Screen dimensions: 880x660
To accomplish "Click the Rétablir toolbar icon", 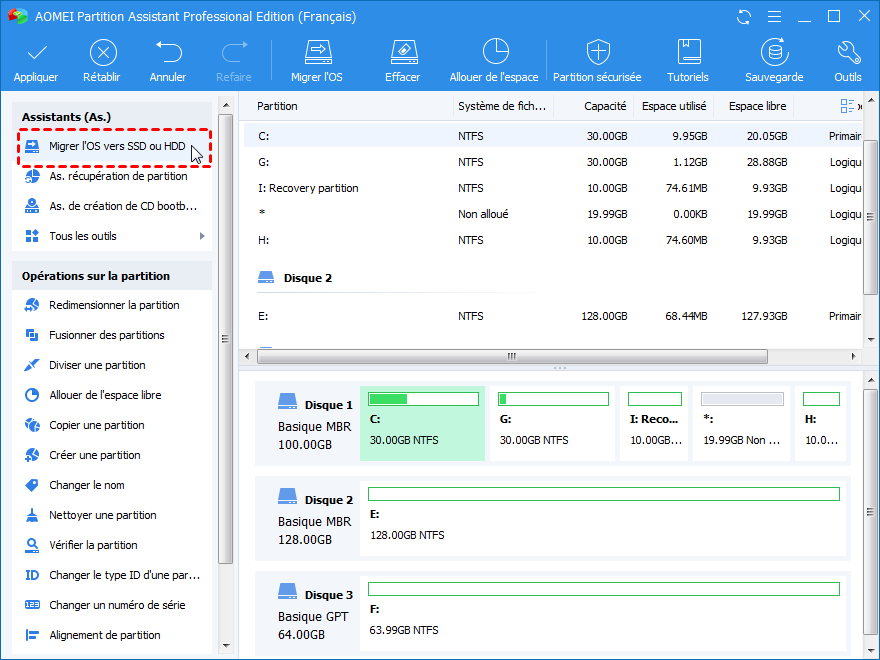I will 102,53.
